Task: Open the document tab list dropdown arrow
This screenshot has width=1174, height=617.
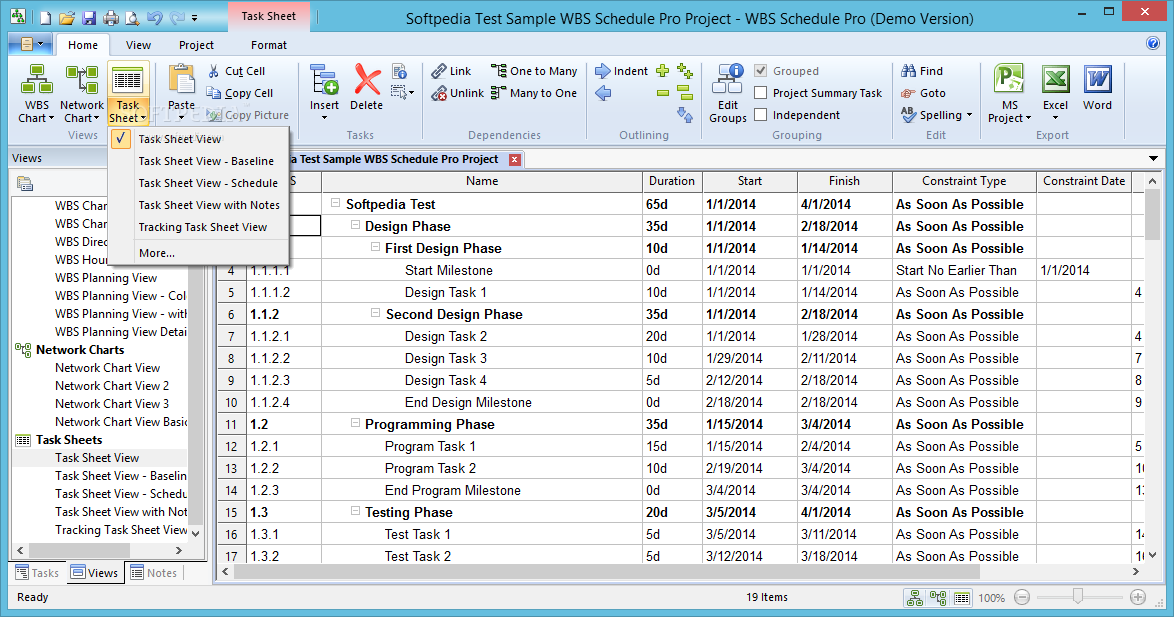Action: click(1153, 159)
